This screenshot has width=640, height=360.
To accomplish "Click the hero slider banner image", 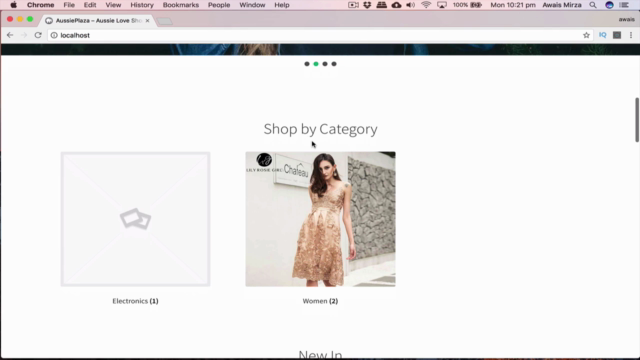I will 320,49.
